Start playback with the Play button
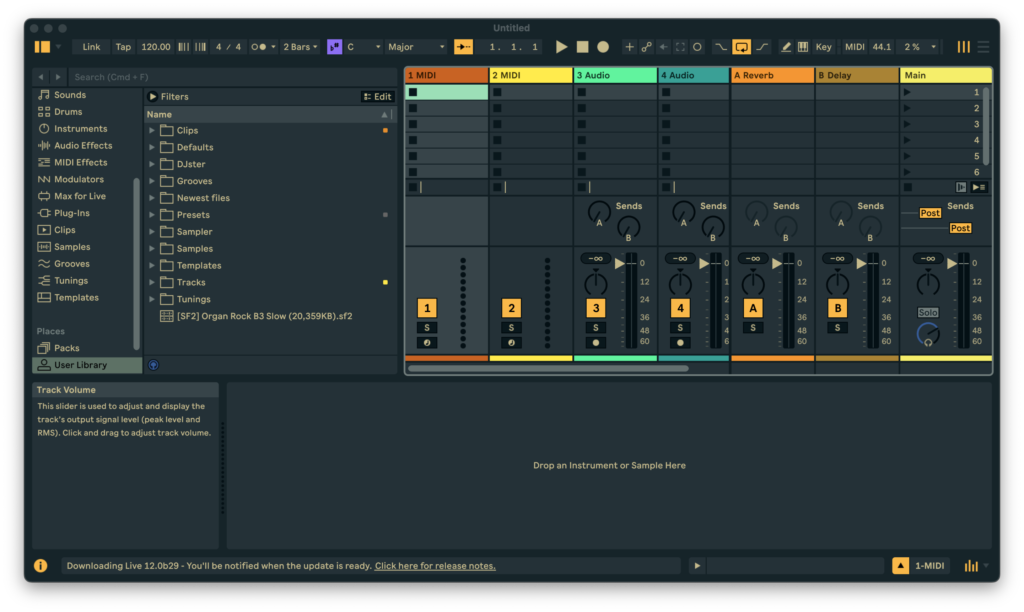 pyautogui.click(x=561, y=47)
